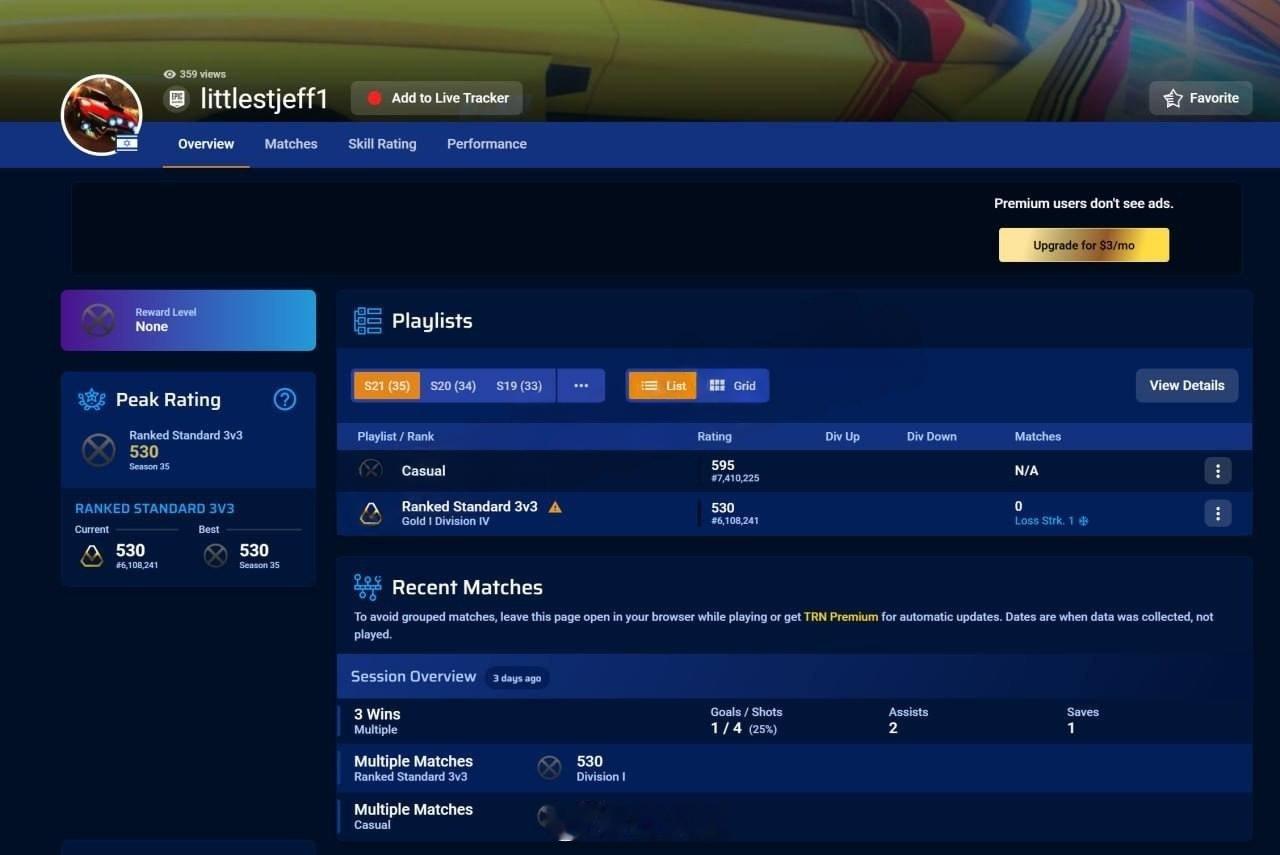This screenshot has height=855, width=1280.
Task: Switch playlists to List view
Action: click(x=663, y=386)
